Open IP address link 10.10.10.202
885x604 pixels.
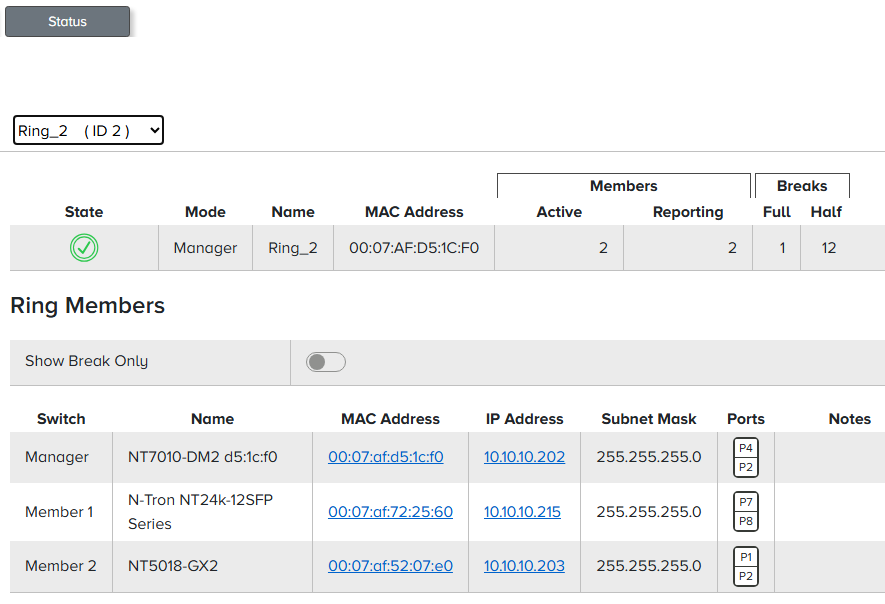[x=524, y=457]
